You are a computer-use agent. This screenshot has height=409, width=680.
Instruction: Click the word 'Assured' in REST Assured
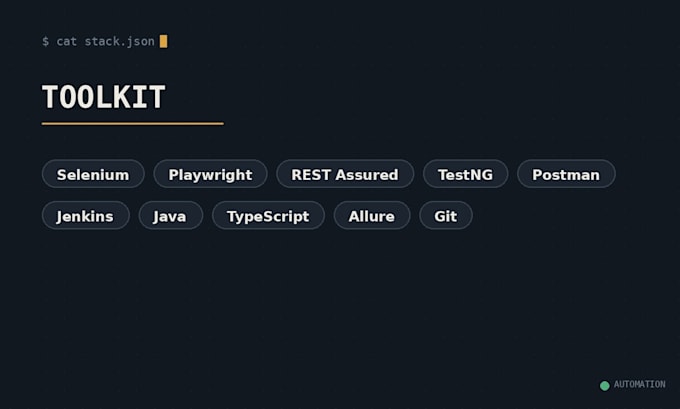coord(366,174)
